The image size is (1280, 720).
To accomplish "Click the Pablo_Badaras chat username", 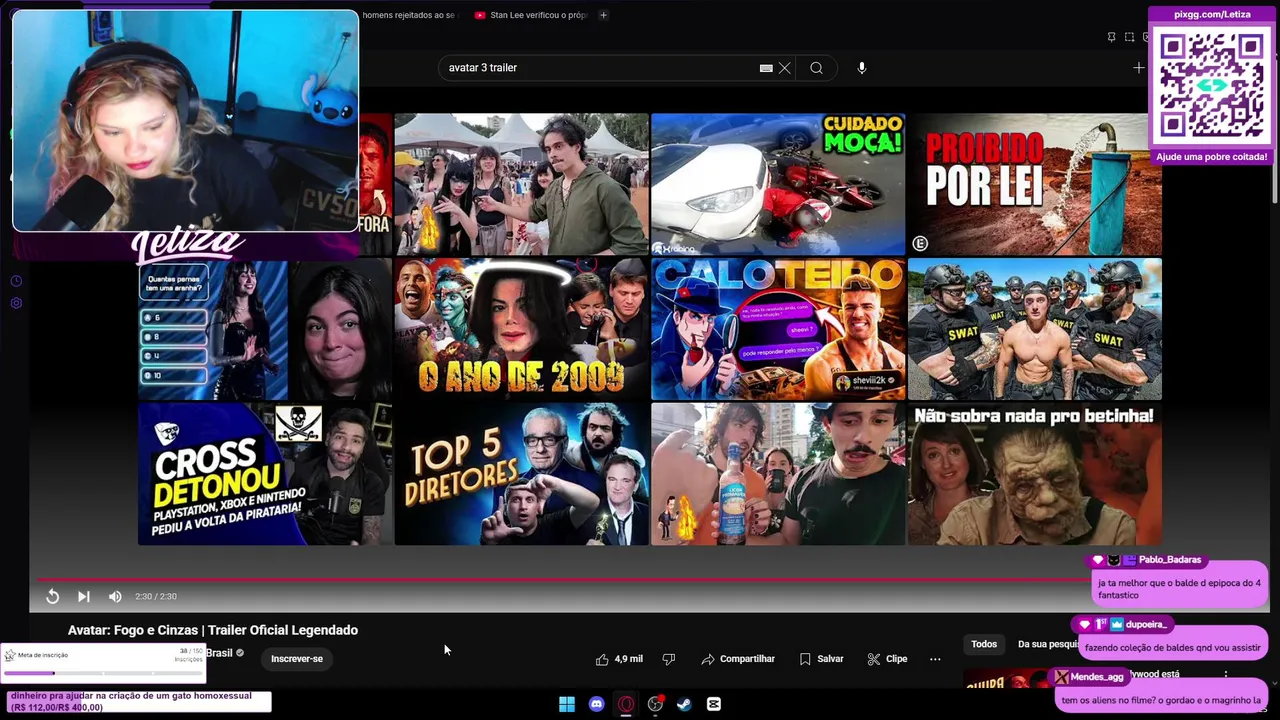I will click(x=1170, y=560).
